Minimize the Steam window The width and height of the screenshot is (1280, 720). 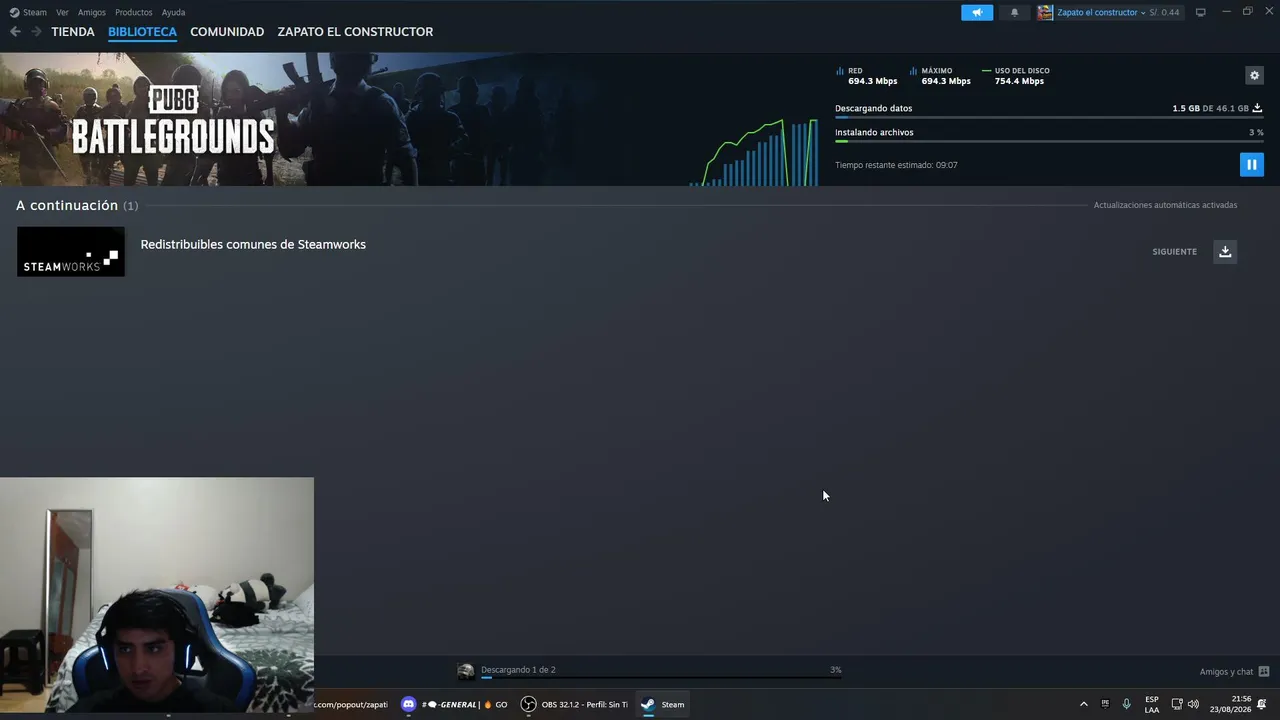[x=1226, y=12]
